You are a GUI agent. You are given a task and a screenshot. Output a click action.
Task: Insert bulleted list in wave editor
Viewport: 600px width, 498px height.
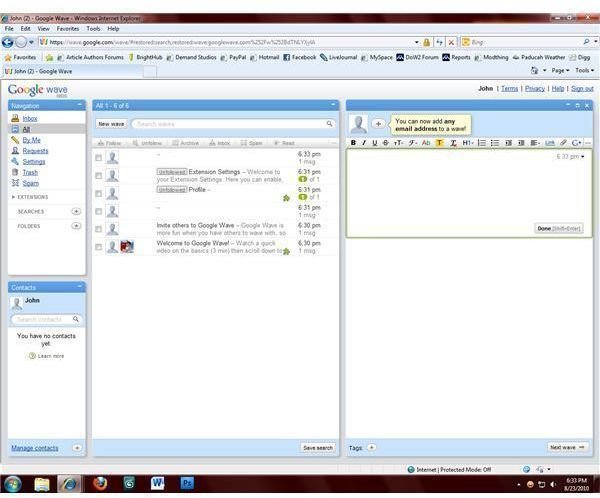click(494, 143)
